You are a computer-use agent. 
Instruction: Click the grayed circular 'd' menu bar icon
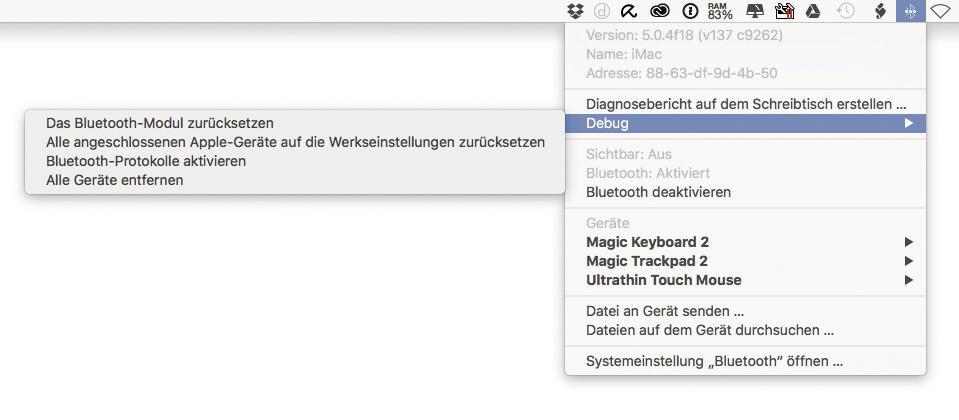601,11
